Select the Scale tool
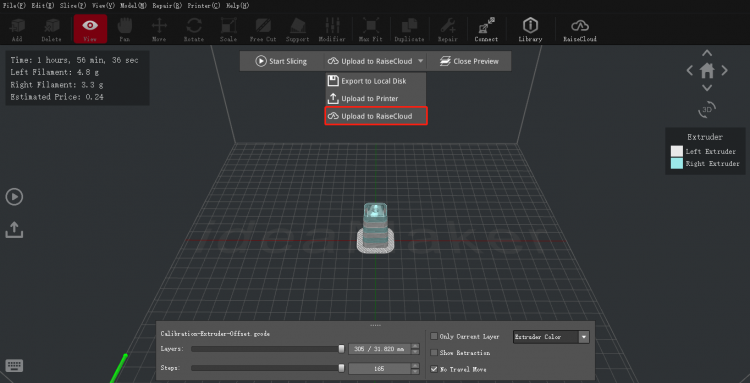This screenshot has width=750, height=383. [229, 30]
